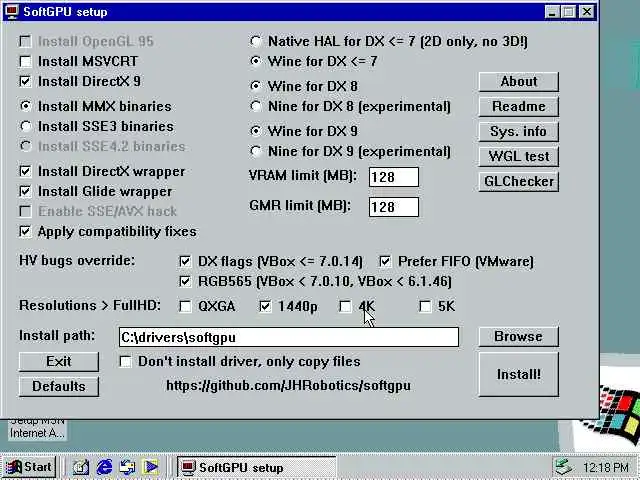Toggle Install DirectX wrapper checkbox
640x480 pixels.
click(x=25, y=171)
